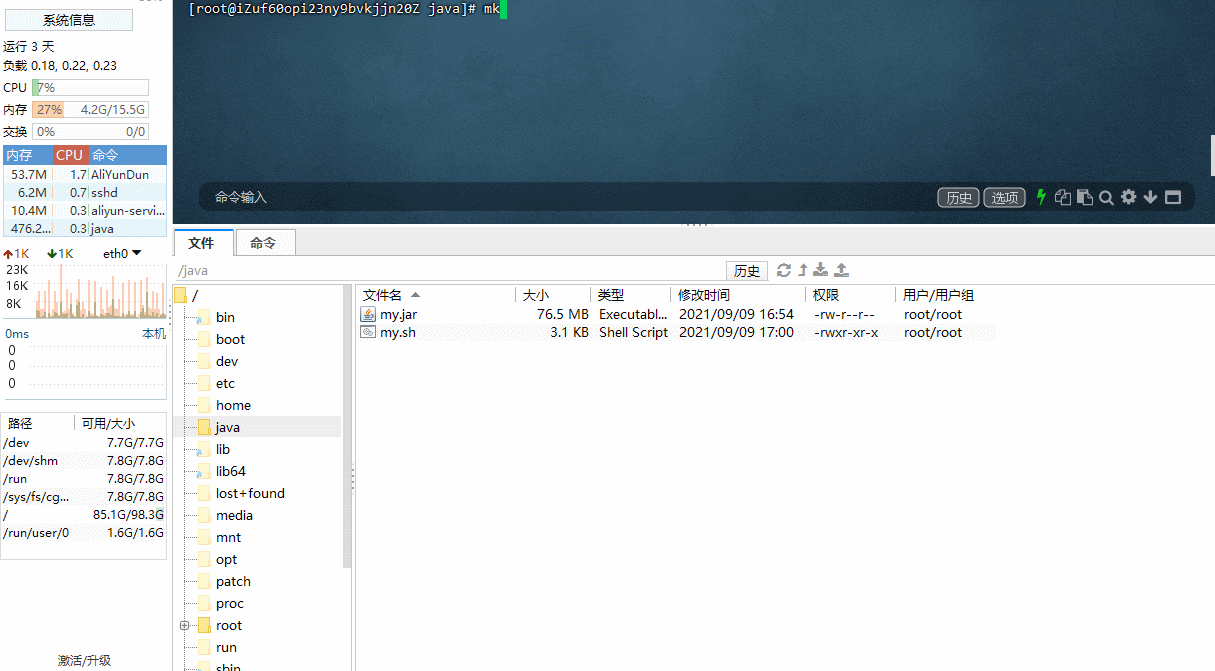Select the my.sh file row

pyautogui.click(x=398, y=332)
